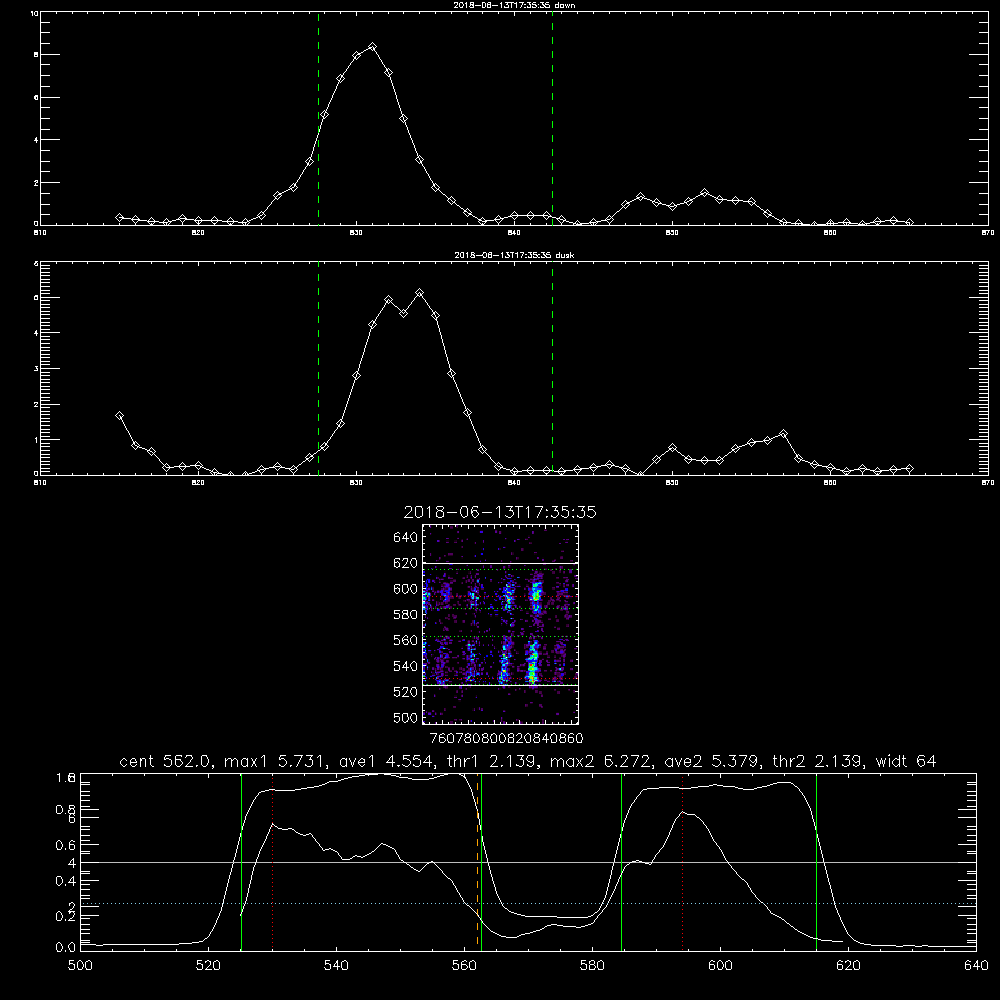This screenshot has width=1000, height=1000.
Task: Click 'thr2 2.139' in the stats header
Action: pos(817,761)
